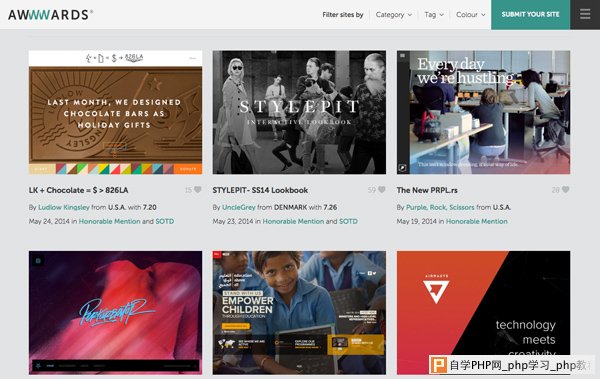Open the pink neon script thumbnail
Screen dimensions: 600x379
point(115,312)
